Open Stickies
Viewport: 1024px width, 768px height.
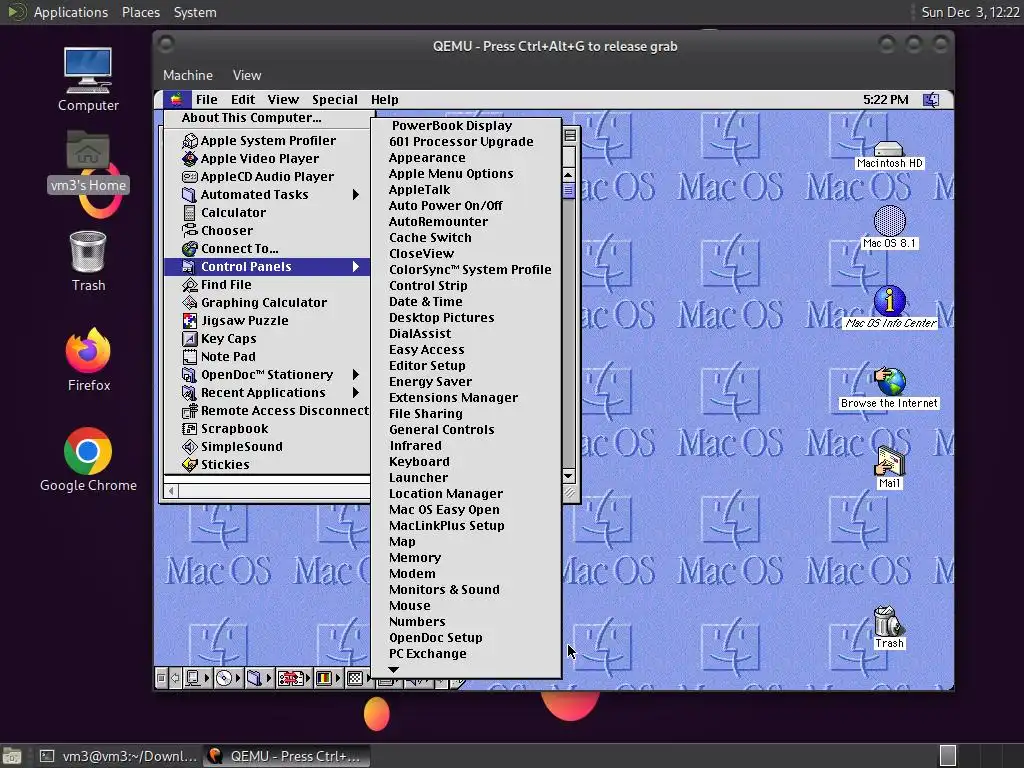[267, 464]
